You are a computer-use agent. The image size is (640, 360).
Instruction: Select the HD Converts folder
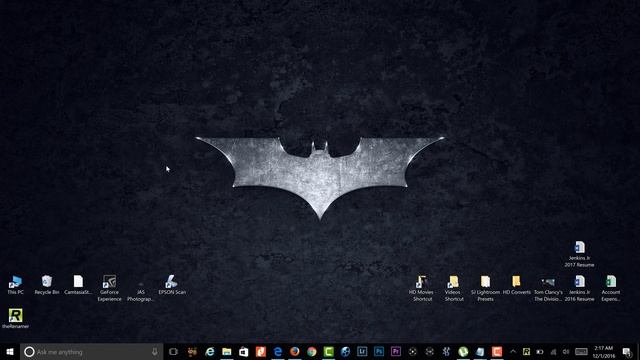[x=516, y=284]
